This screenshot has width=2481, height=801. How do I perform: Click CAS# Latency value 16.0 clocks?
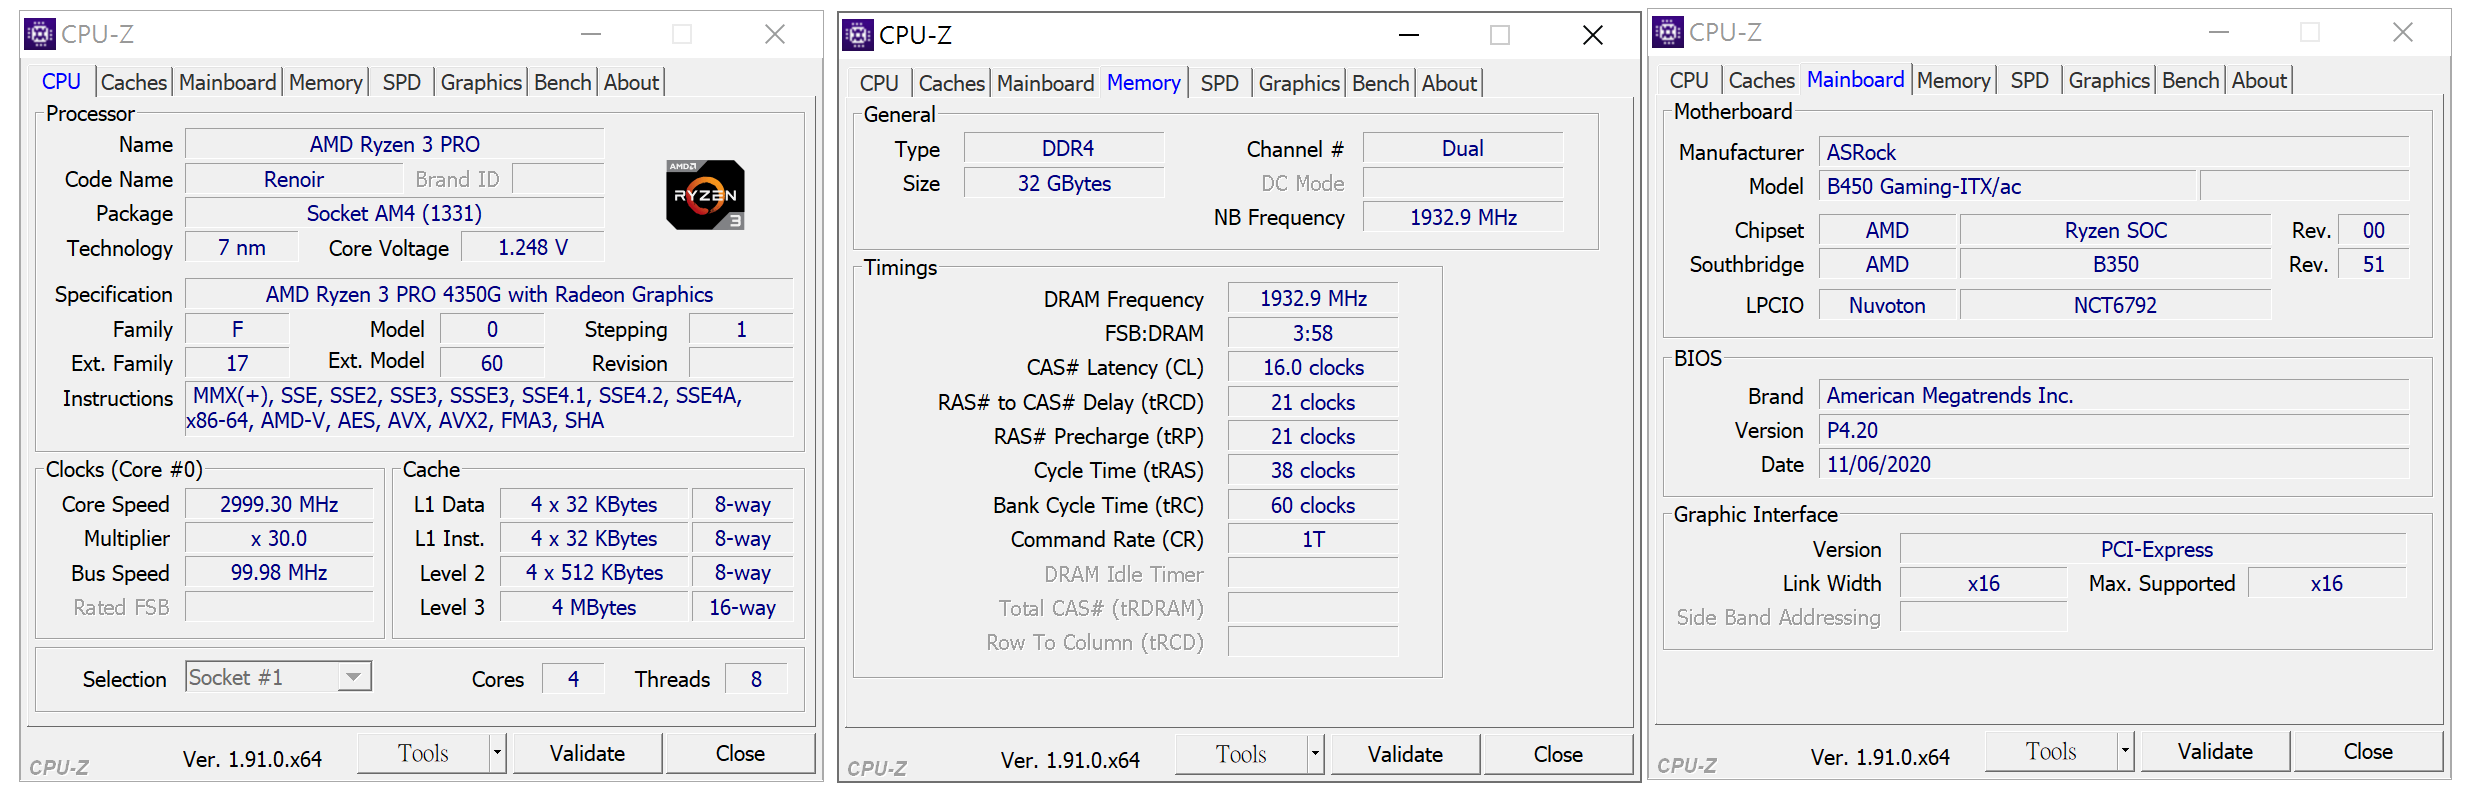click(1313, 367)
